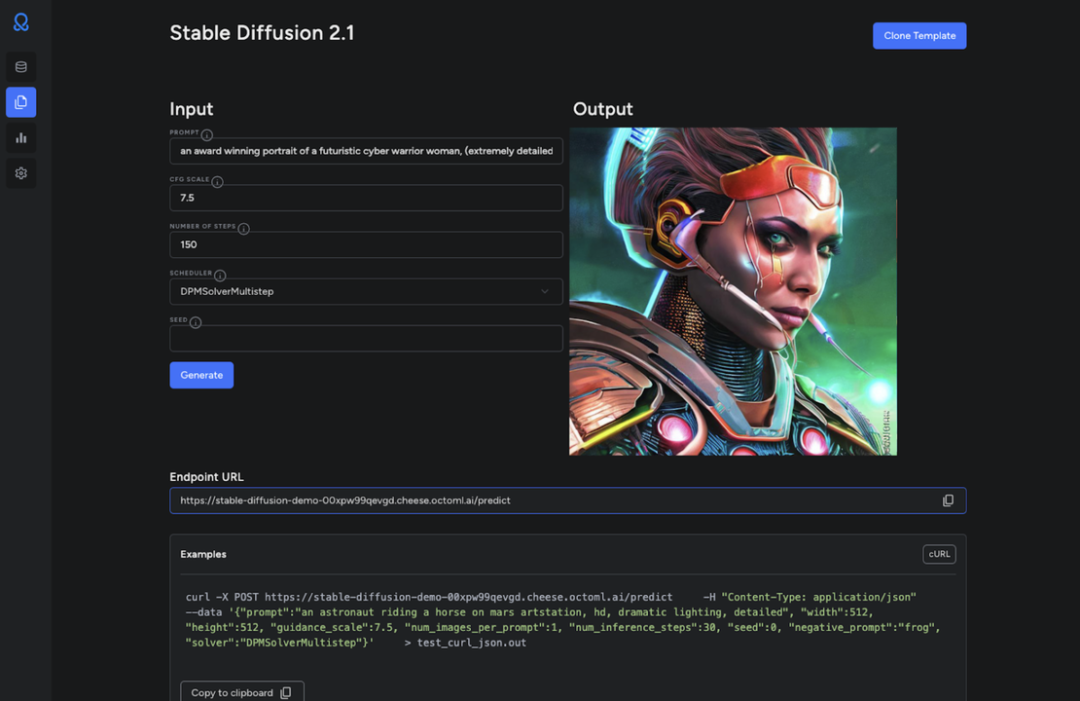Click the Output section heading

pyautogui.click(x=603, y=109)
